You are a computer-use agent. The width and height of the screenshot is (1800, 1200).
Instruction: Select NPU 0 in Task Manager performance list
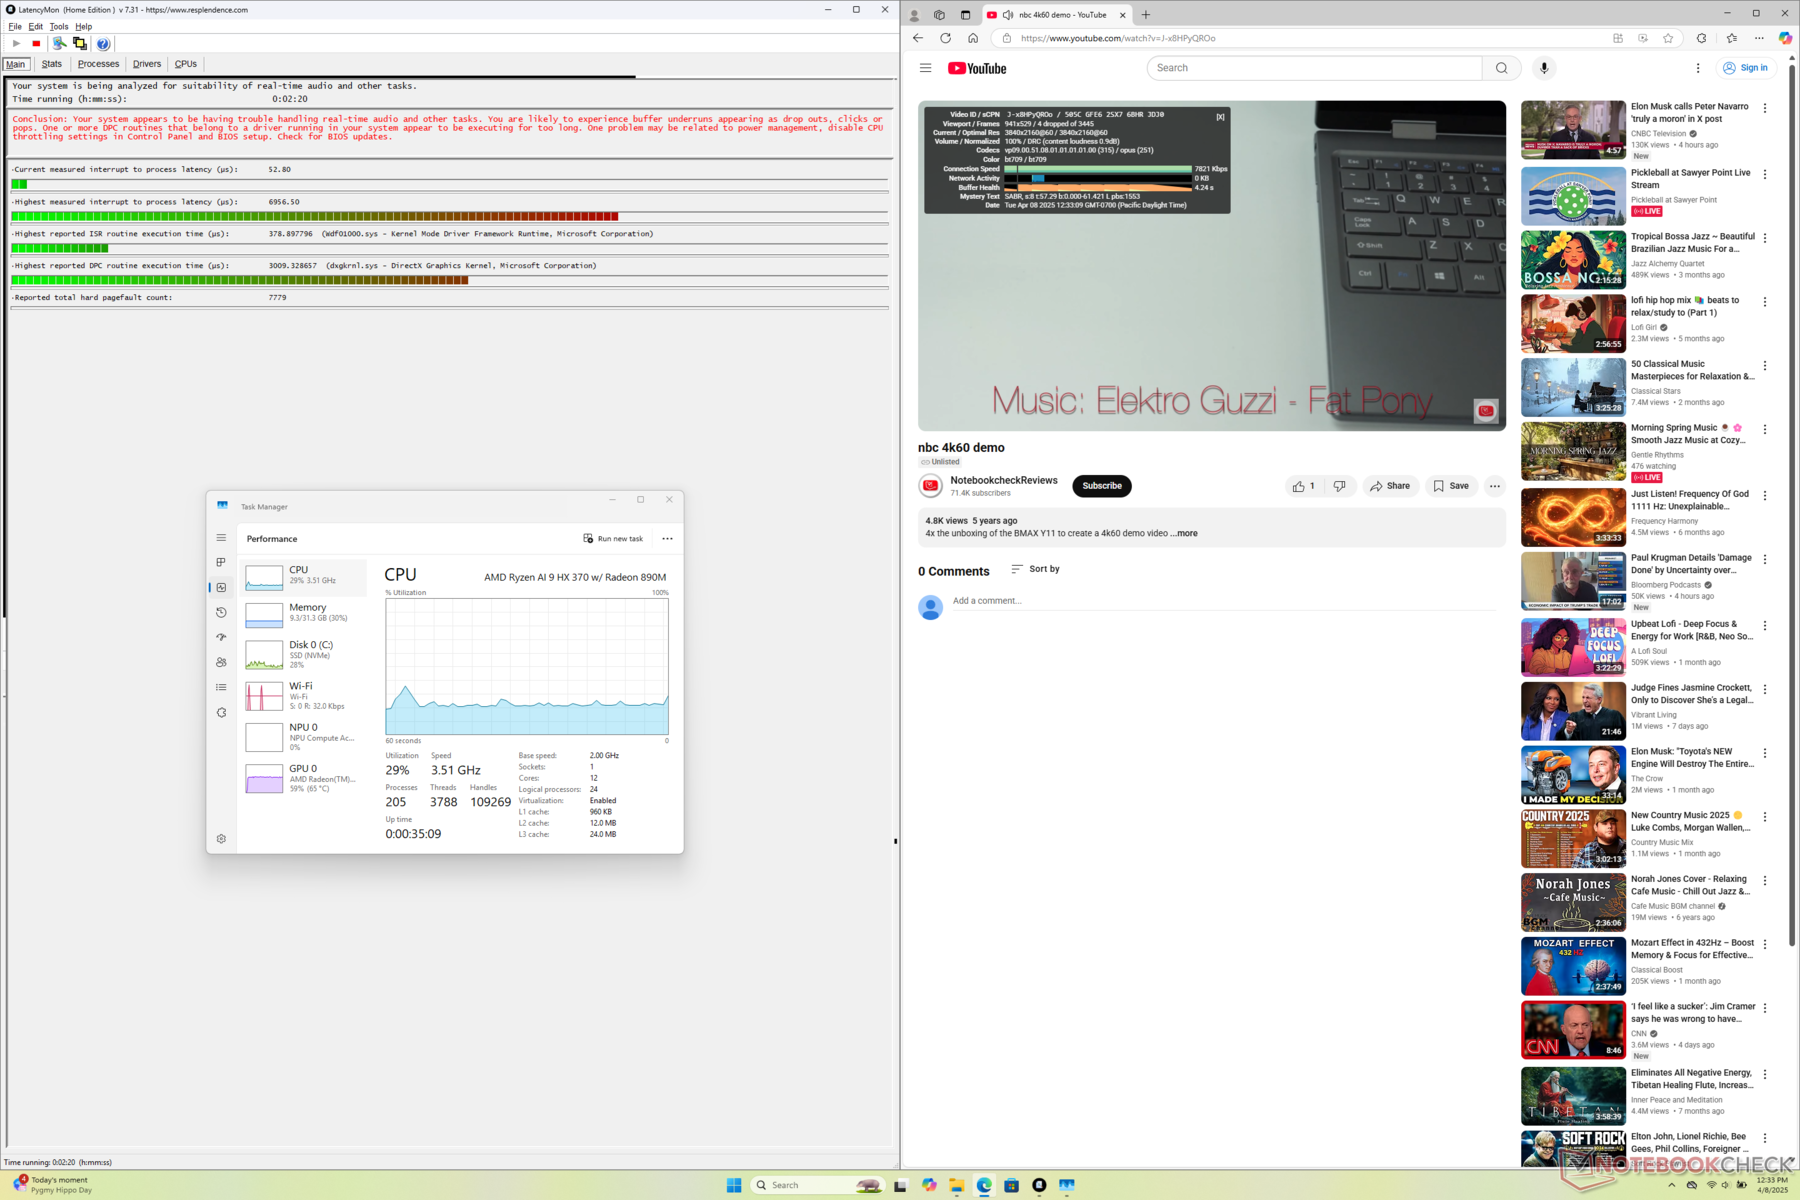pyautogui.click(x=304, y=737)
